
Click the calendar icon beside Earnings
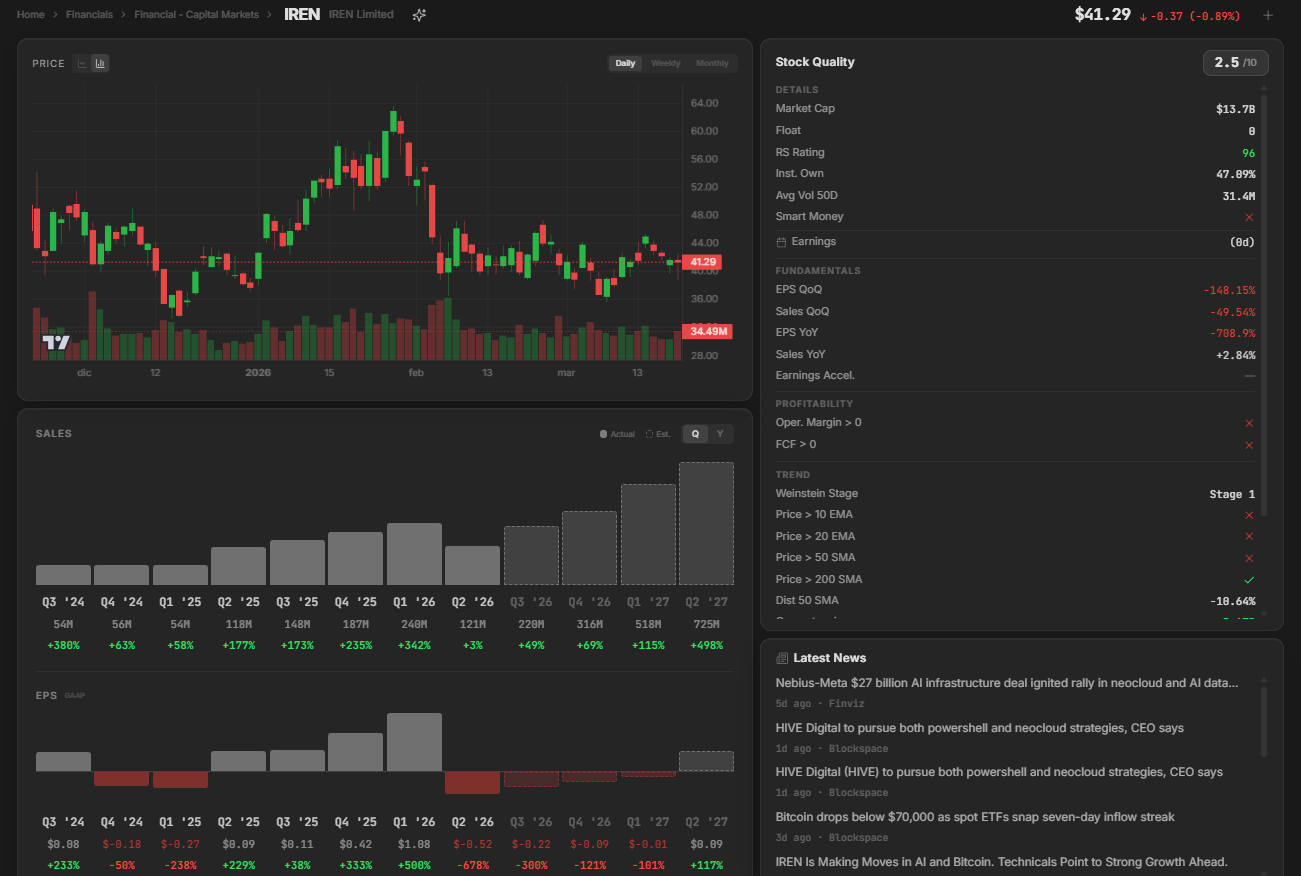coord(781,242)
